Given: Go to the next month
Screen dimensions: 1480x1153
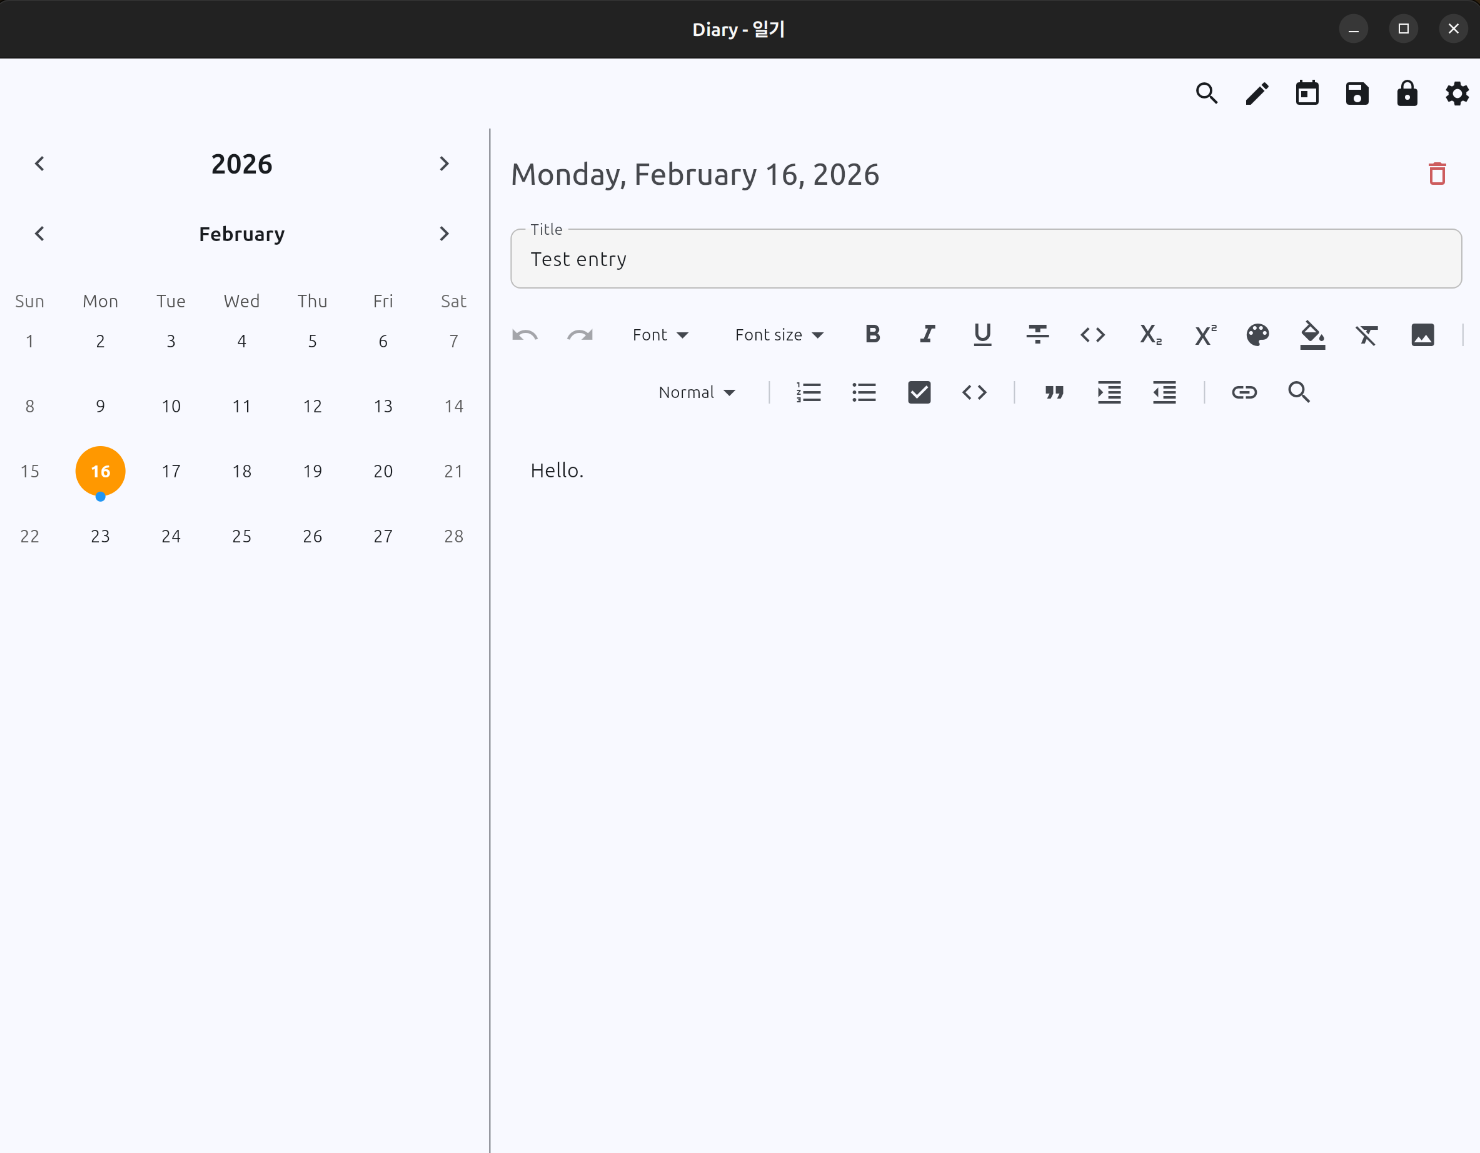Looking at the screenshot, I should [x=444, y=234].
